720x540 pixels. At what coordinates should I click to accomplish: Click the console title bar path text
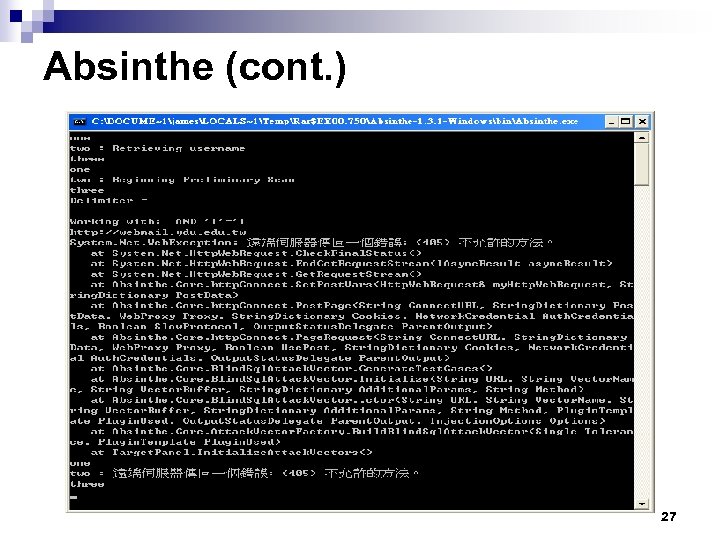tap(334, 121)
